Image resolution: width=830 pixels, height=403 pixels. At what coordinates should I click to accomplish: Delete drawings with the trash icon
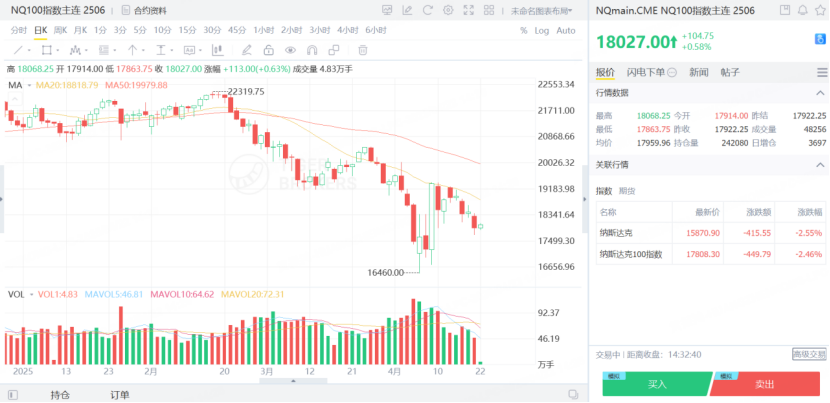[363, 50]
